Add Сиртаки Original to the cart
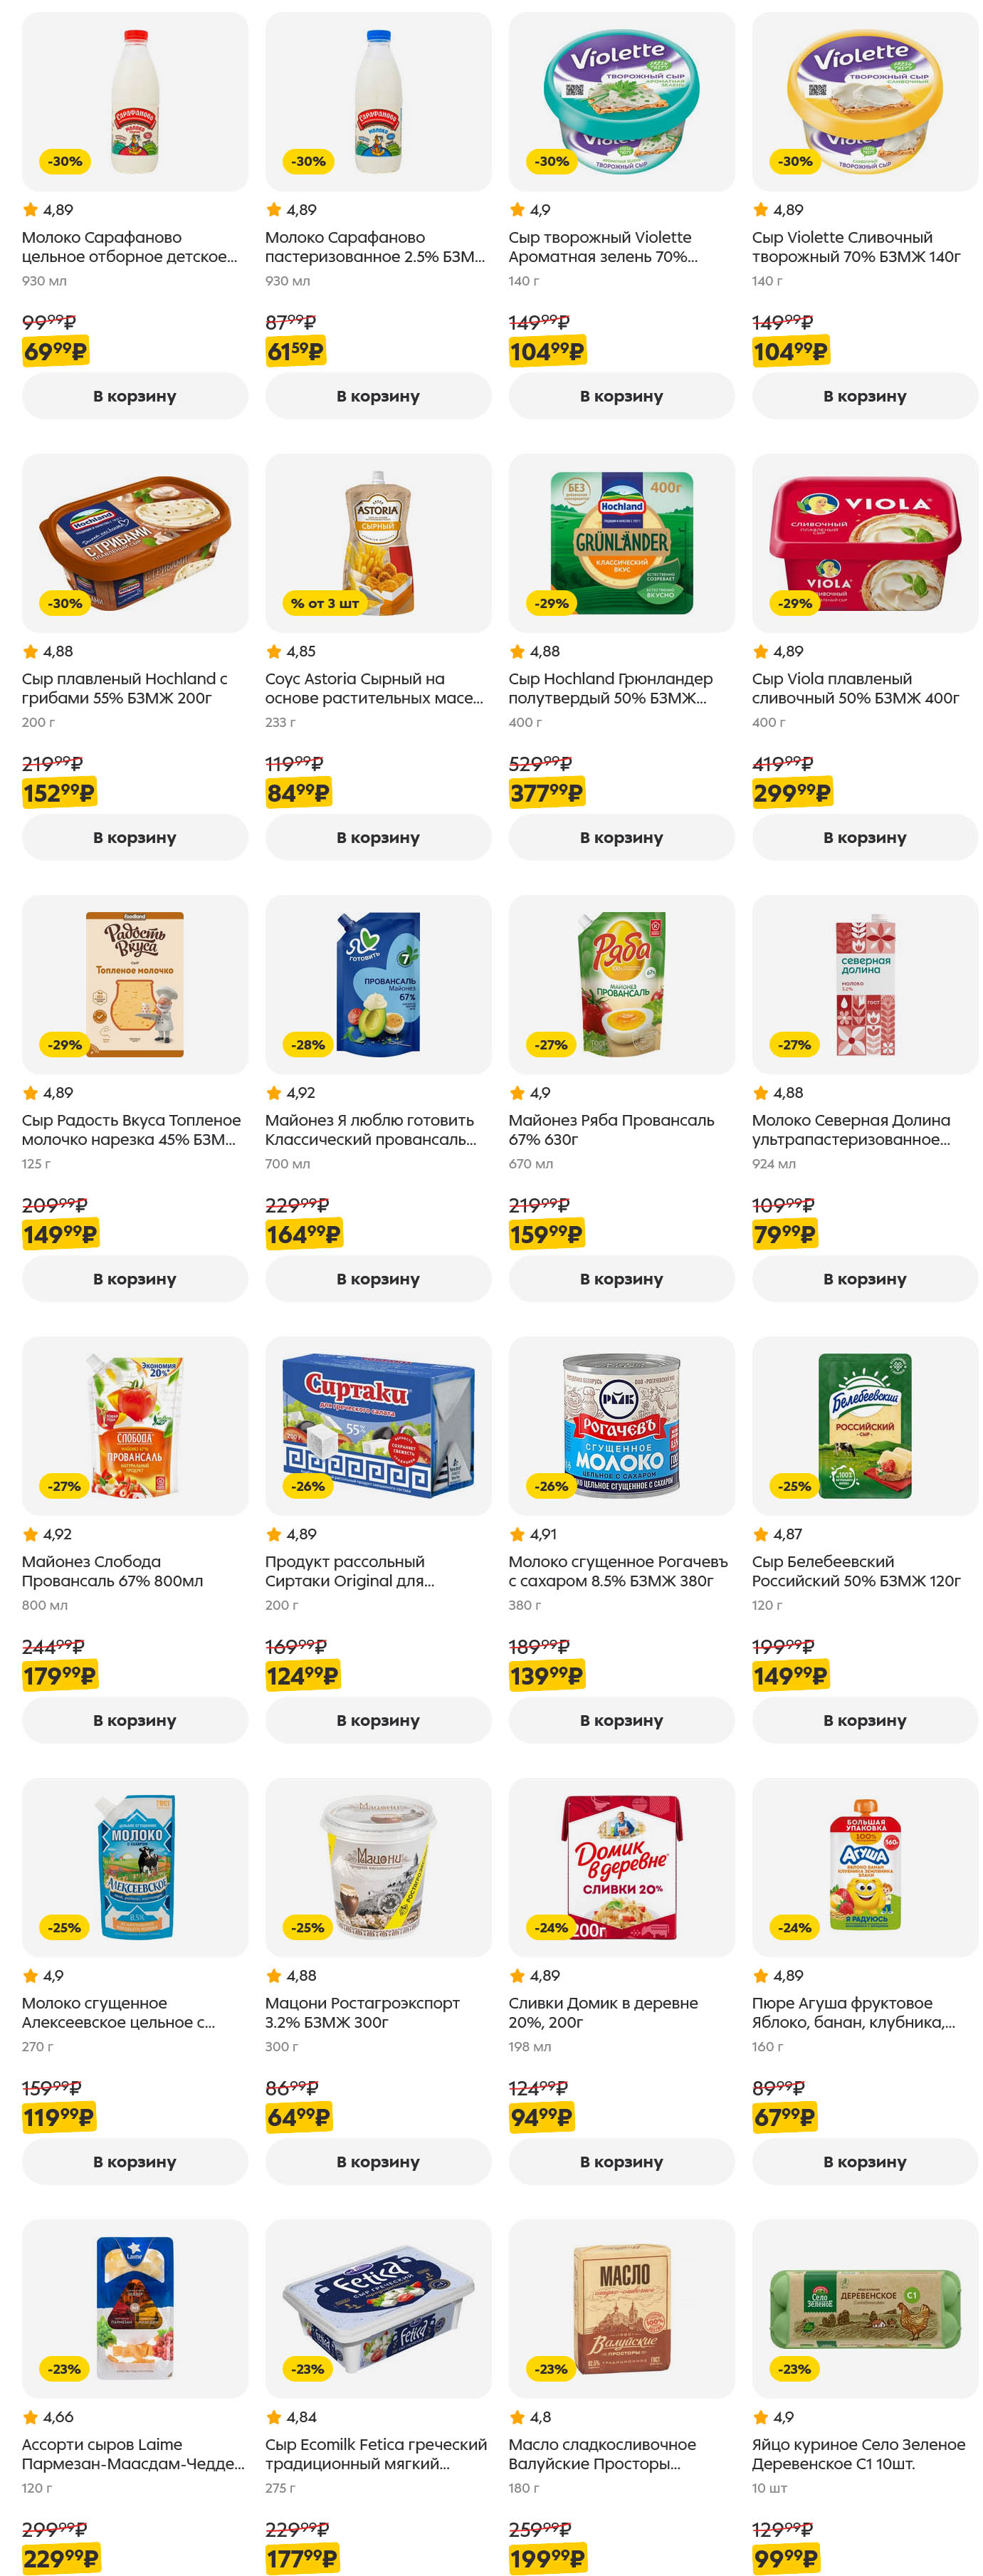 [x=377, y=1719]
